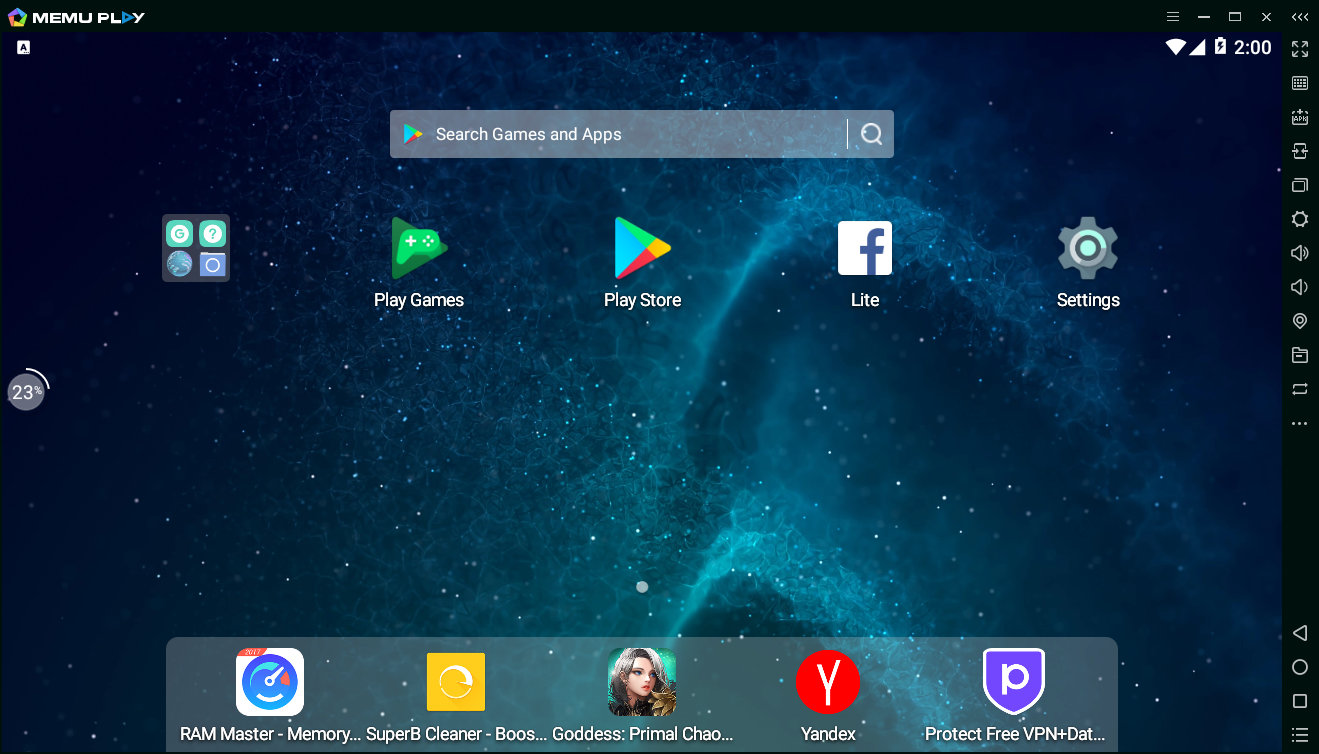Open the MEmu hamburger menu

click(x=1174, y=17)
